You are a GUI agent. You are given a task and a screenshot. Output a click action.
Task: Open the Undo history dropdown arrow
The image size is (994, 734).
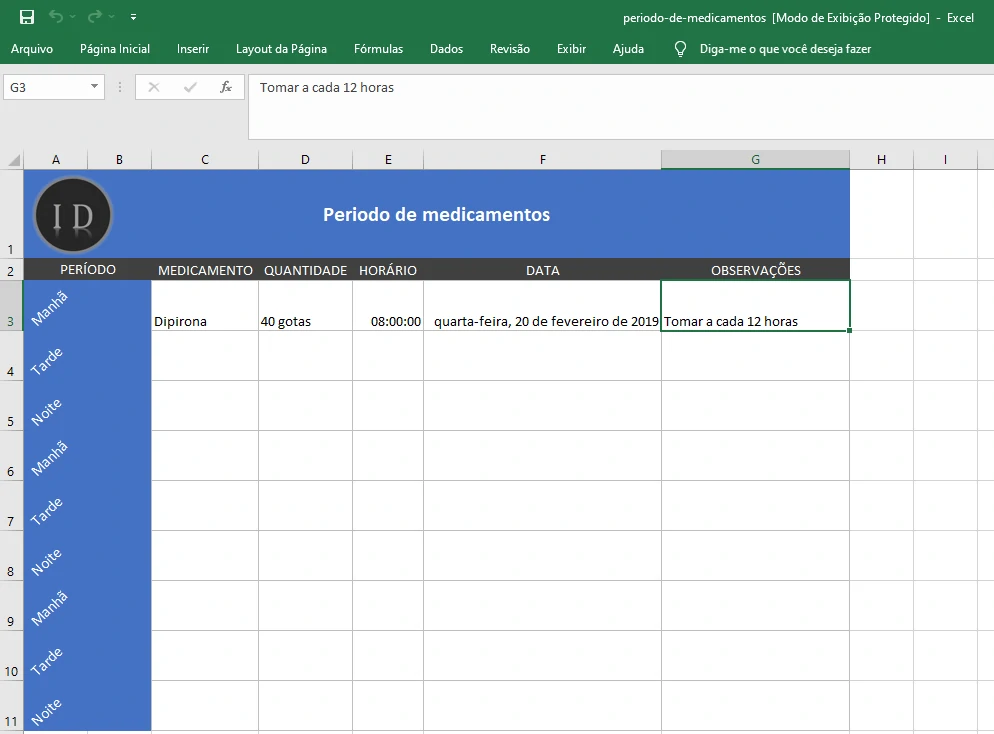73,17
